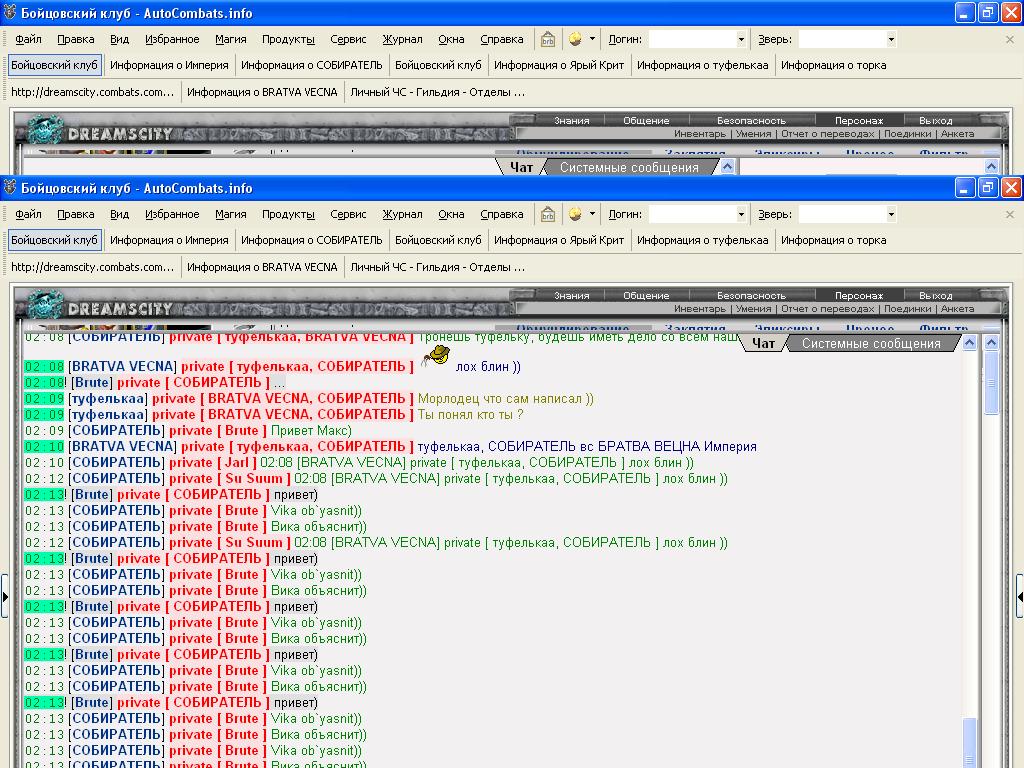Select Информация о торка tab in back window

pos(833,65)
